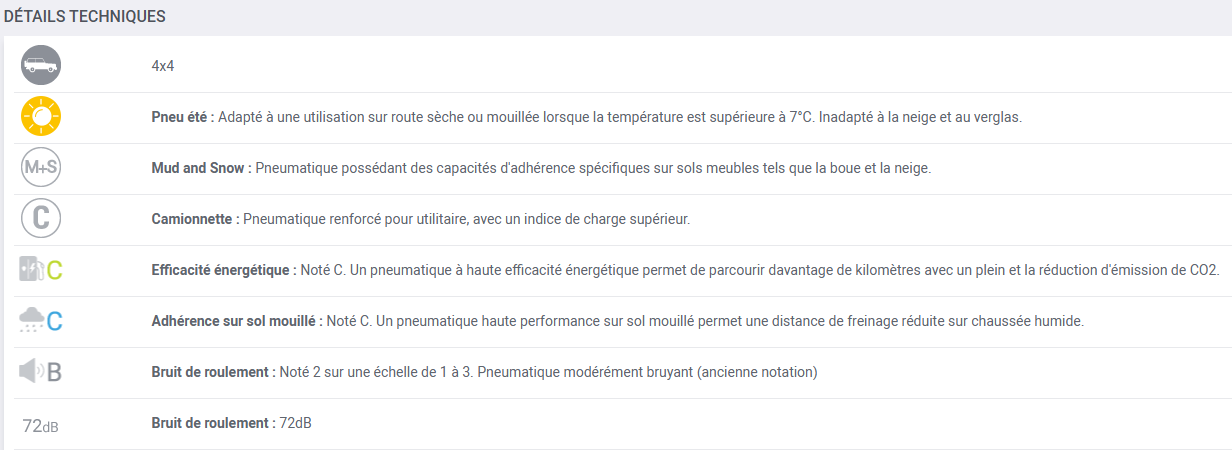Viewport: 1232px width, 450px height.
Task: Click the blue C wet grip rating letter
Action: coord(55,321)
